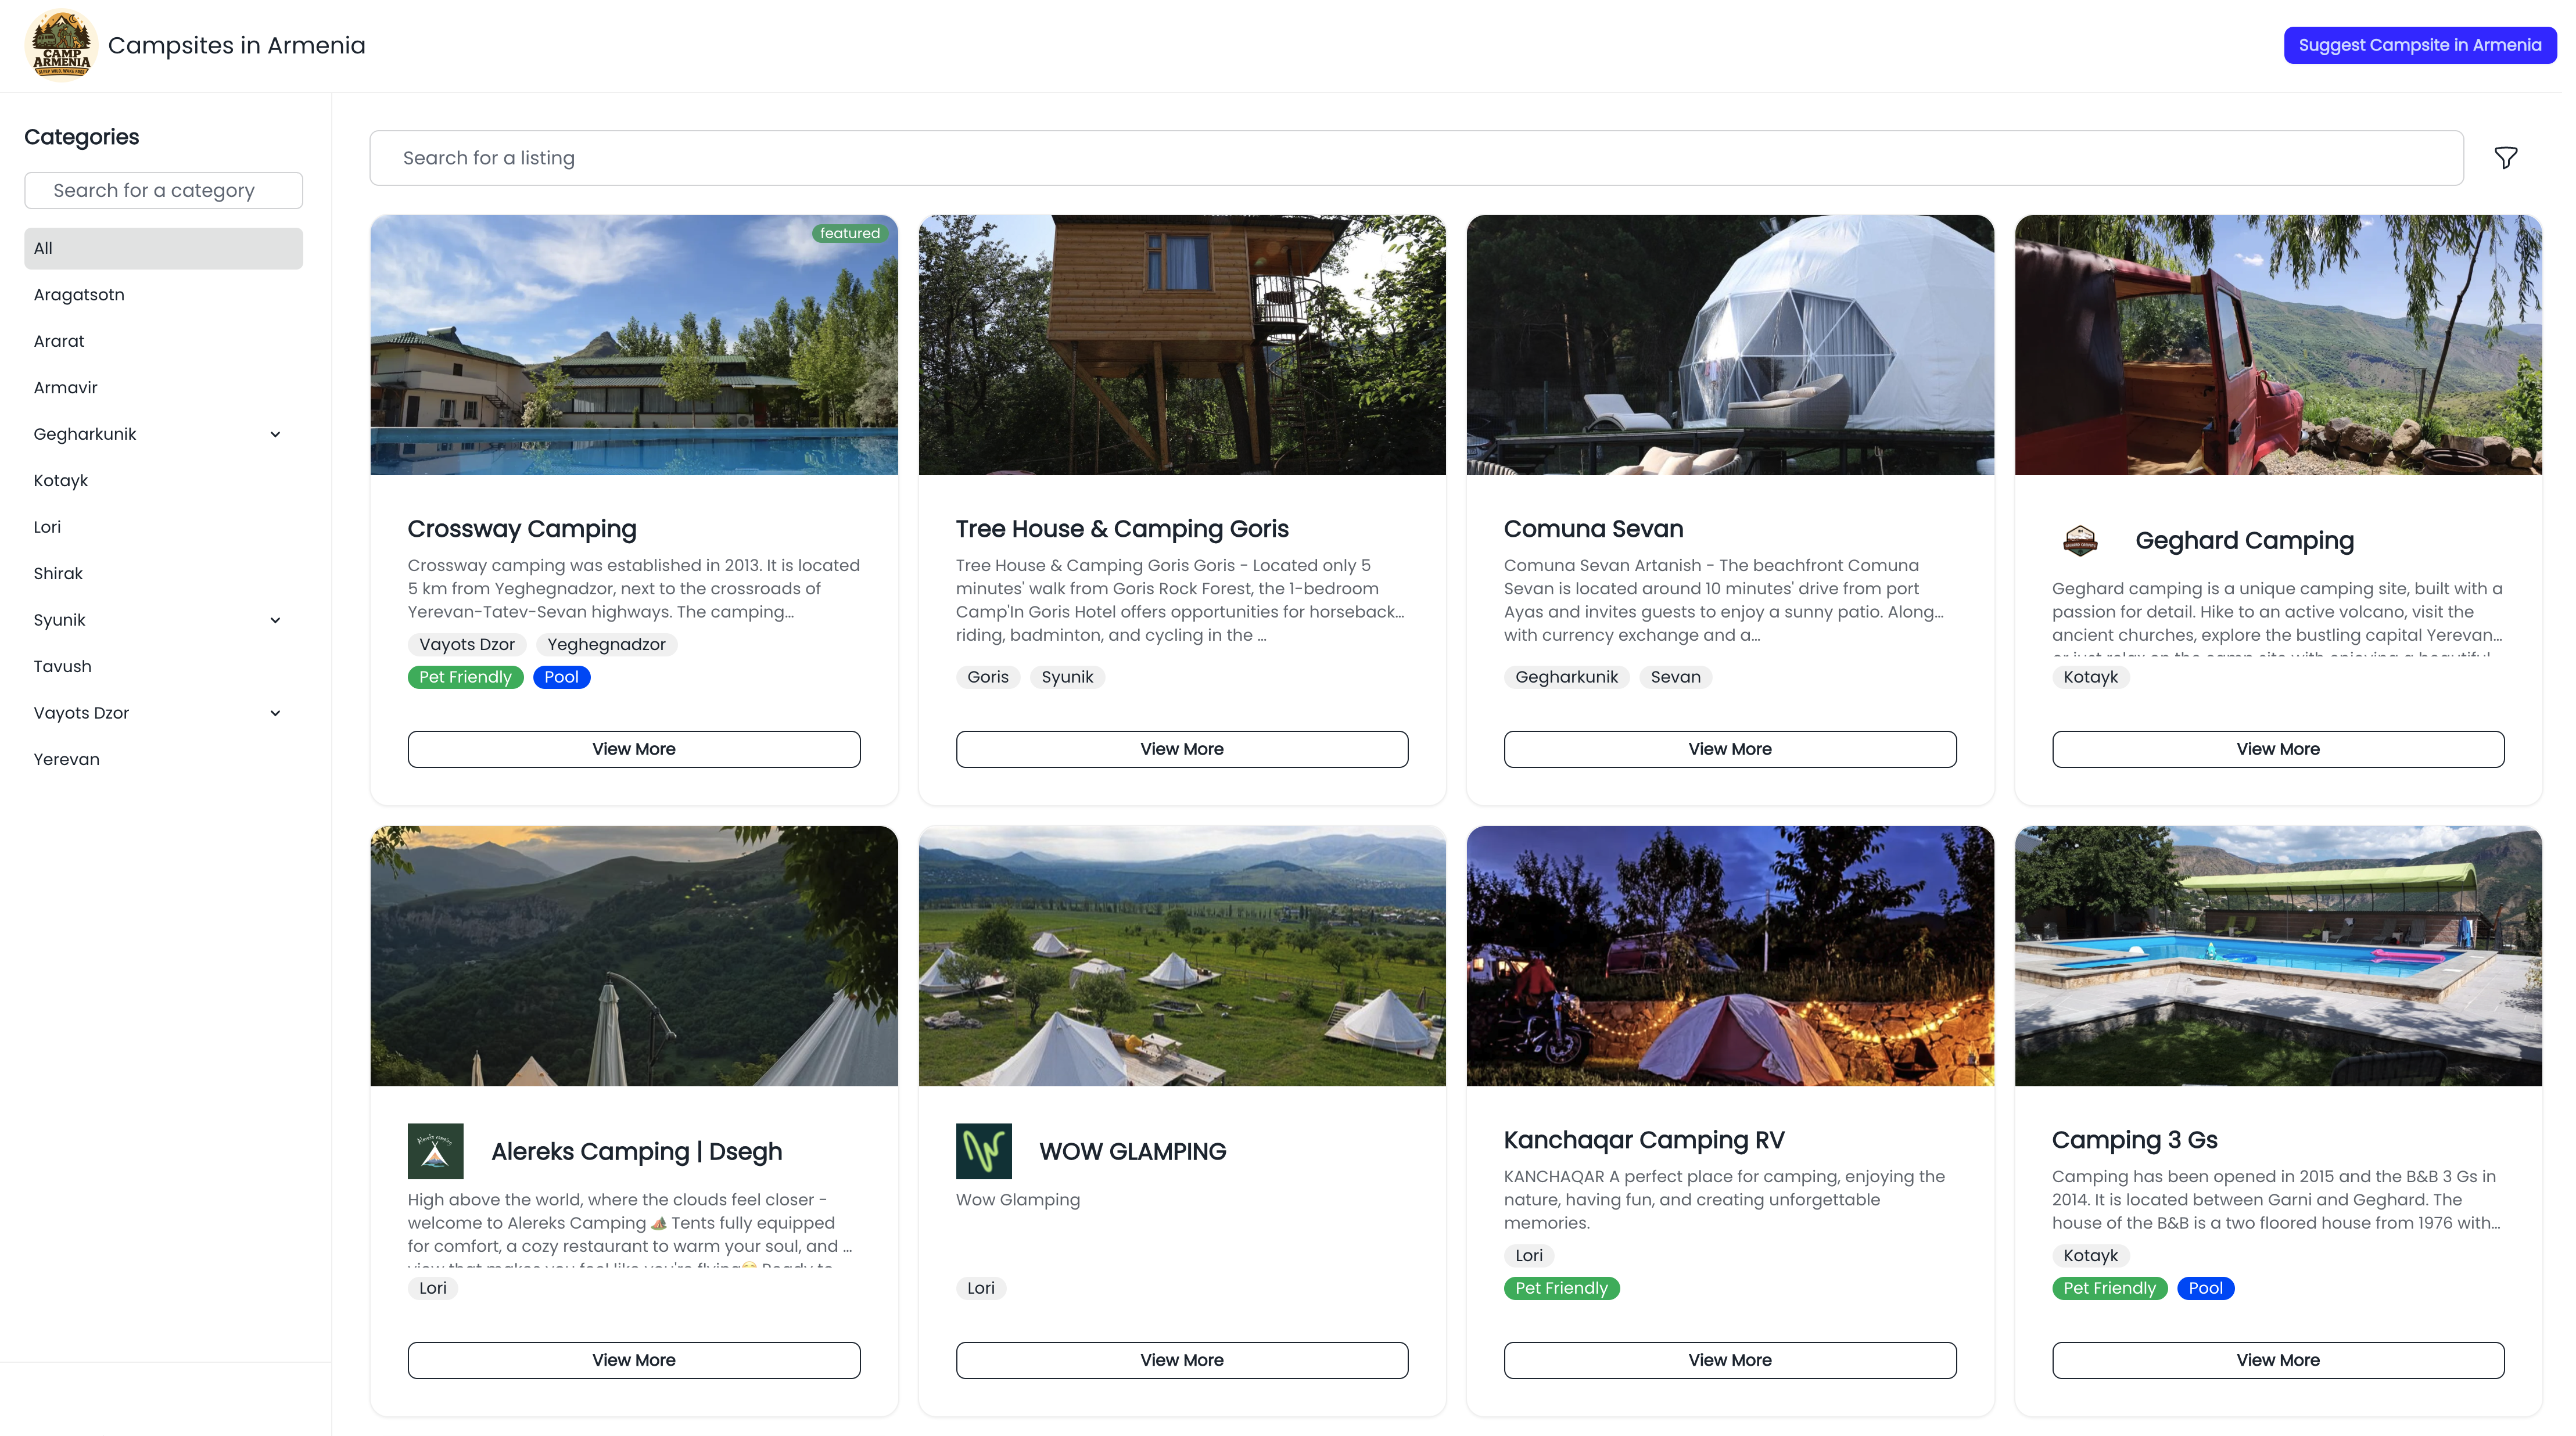Click the Pool tag on Crossway Camping

(x=561, y=677)
